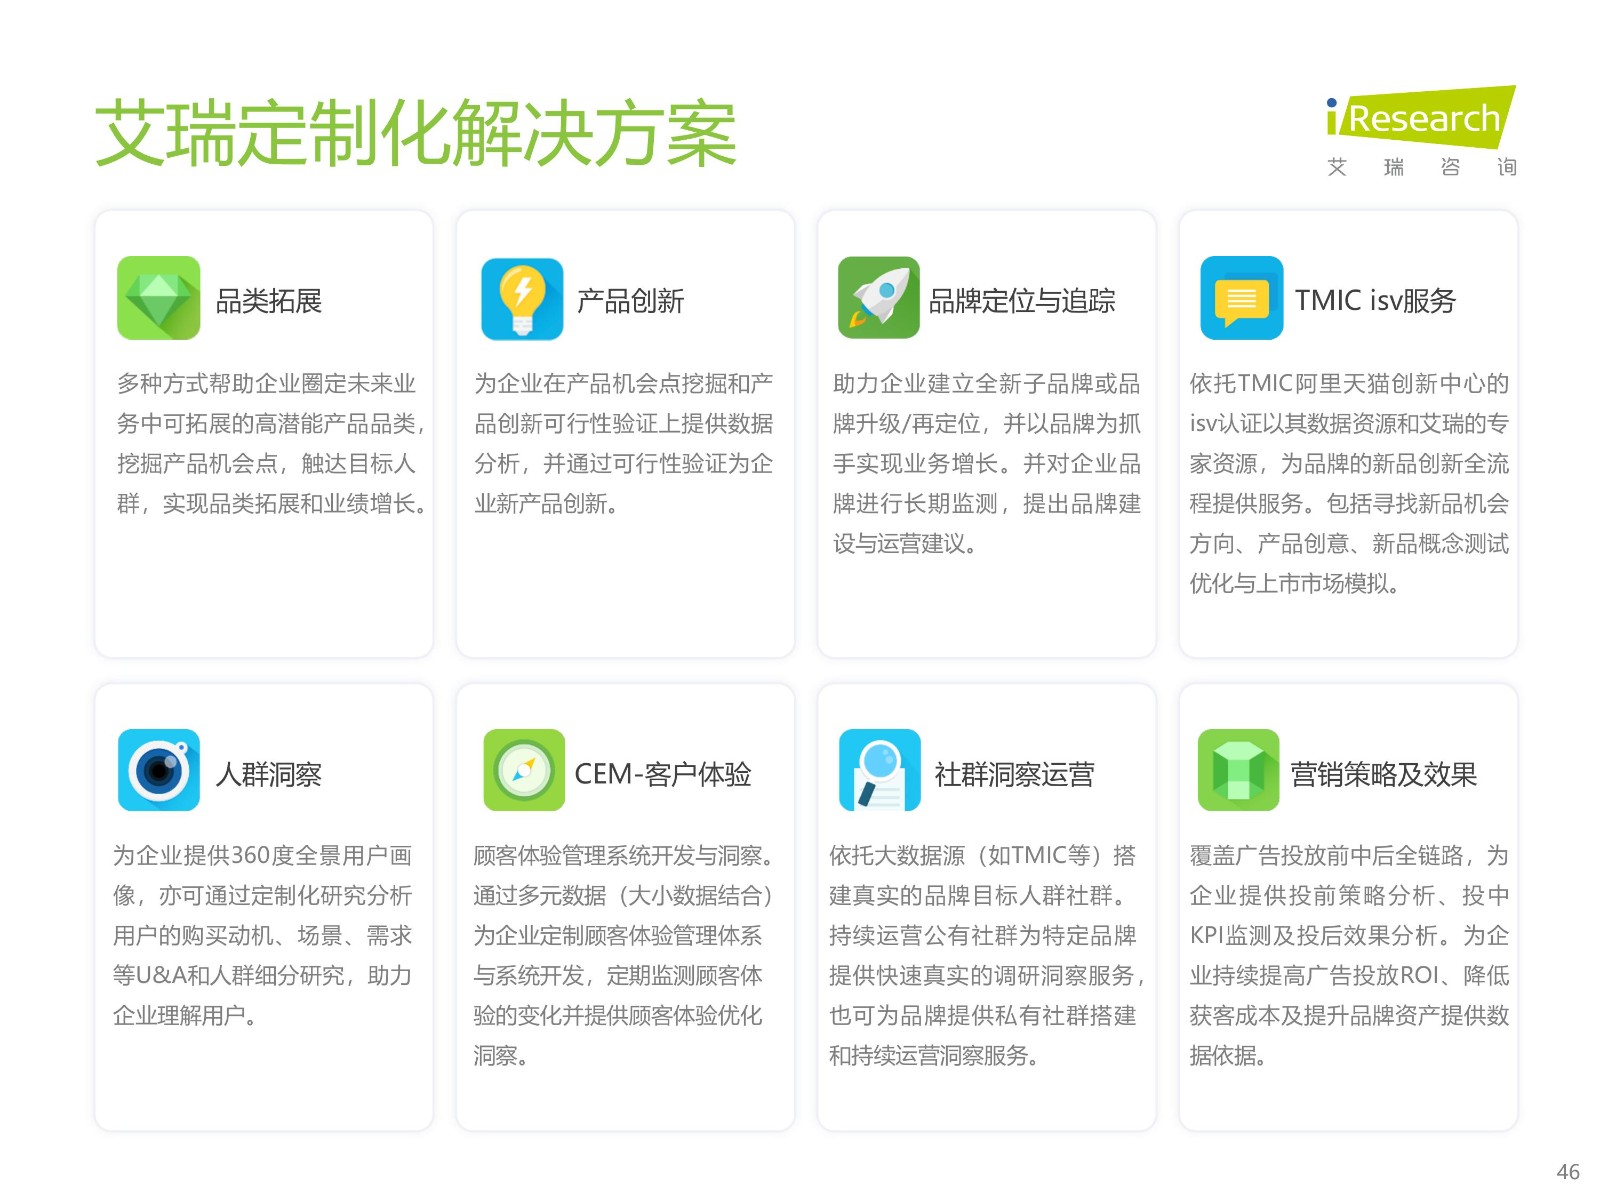This screenshot has height=1200, width=1600.
Task: Click the CEM-客户体验 heading
Action: pos(663,775)
